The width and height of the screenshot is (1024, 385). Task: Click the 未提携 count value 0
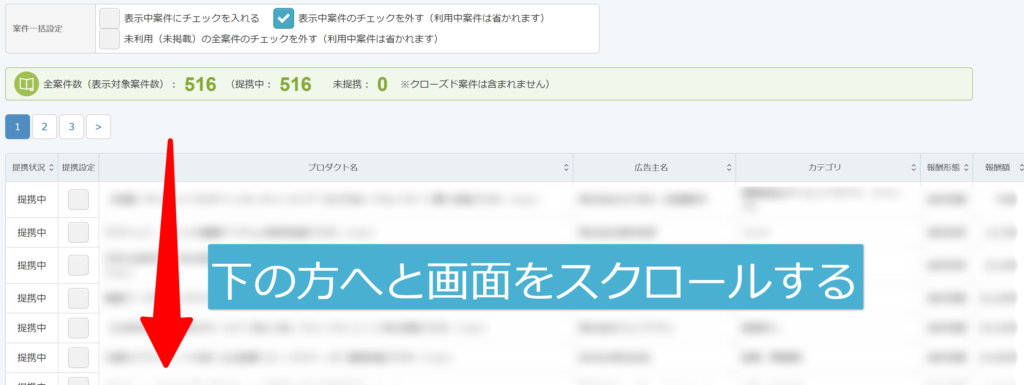click(383, 84)
